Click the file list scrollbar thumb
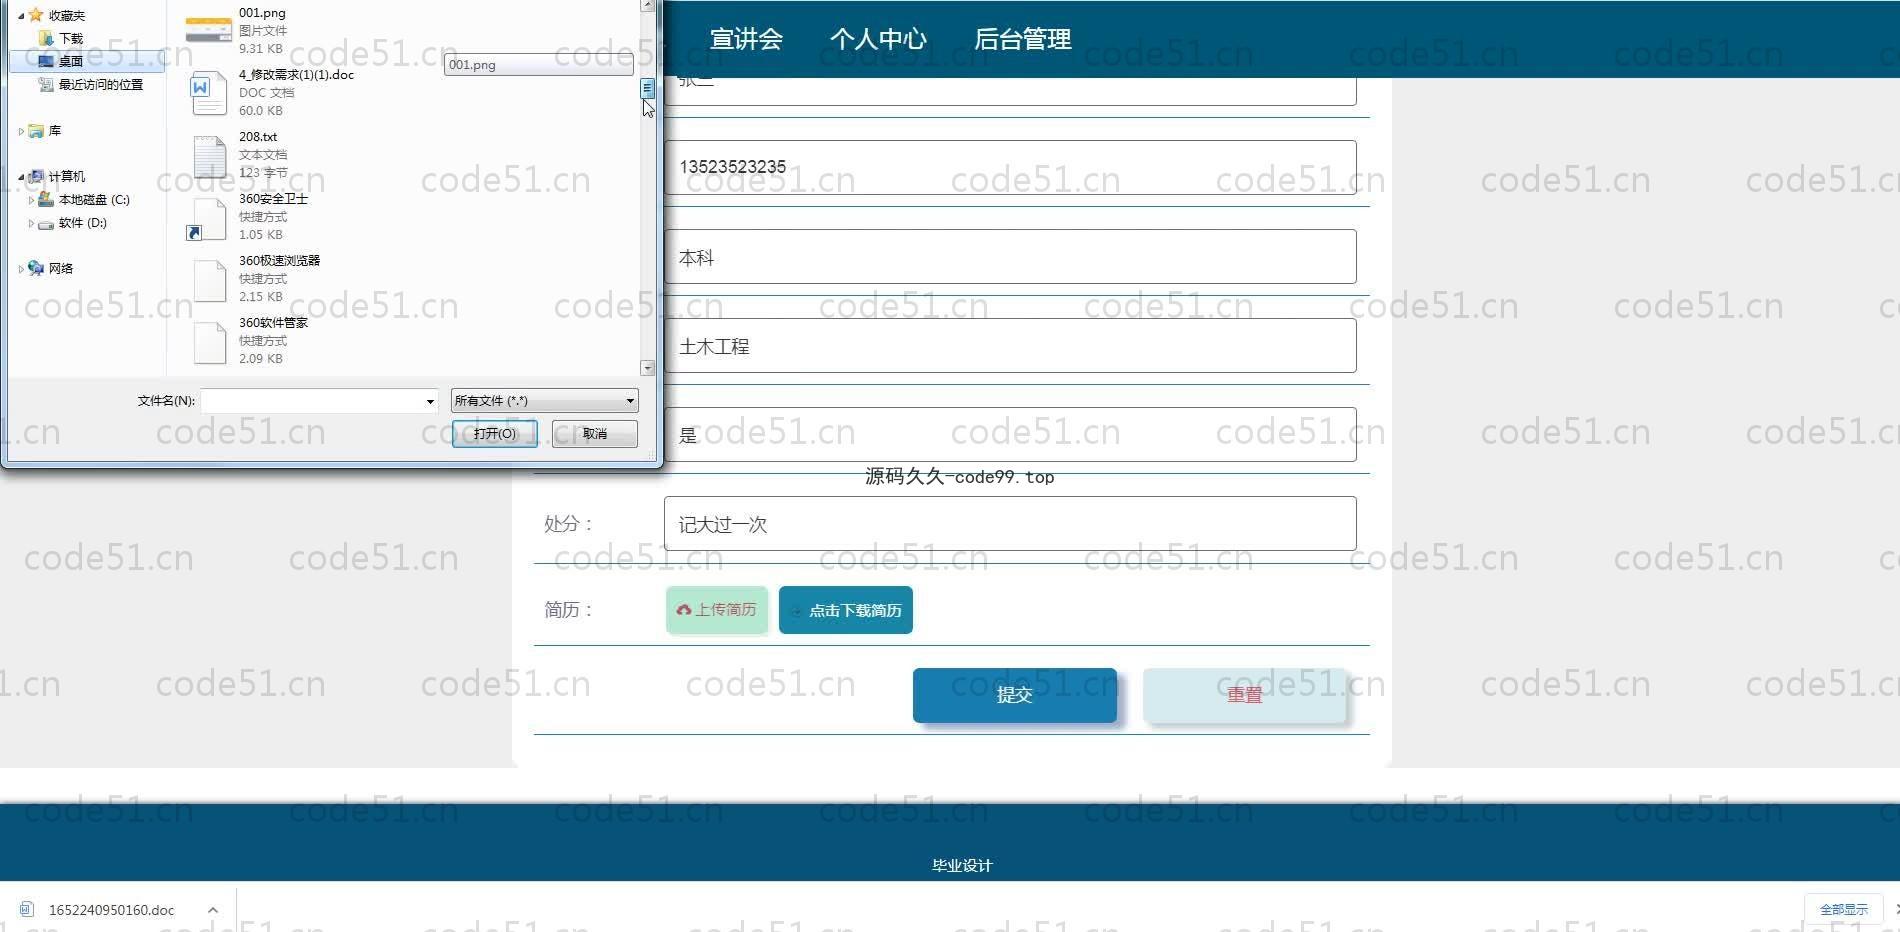Viewport: 1900px width, 932px height. 648,89
